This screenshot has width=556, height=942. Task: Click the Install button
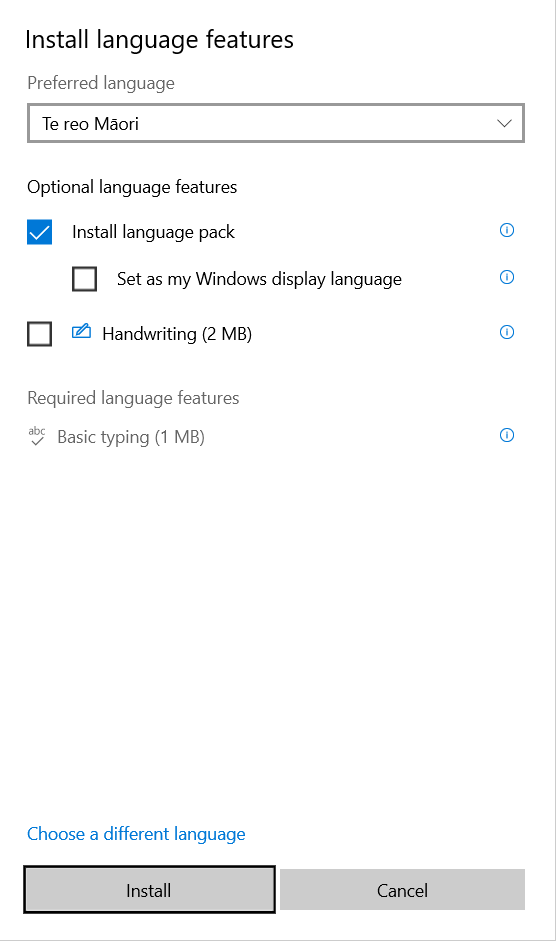point(150,890)
